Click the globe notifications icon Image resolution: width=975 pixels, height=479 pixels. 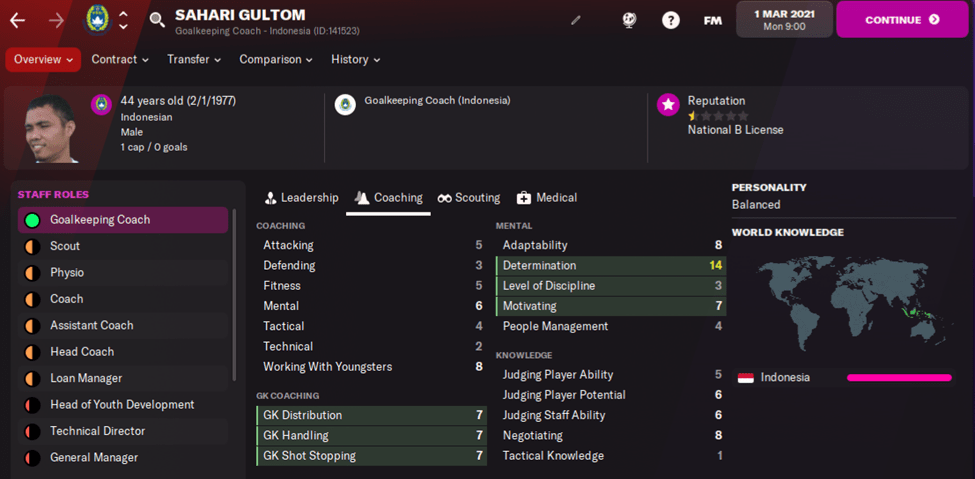point(630,20)
